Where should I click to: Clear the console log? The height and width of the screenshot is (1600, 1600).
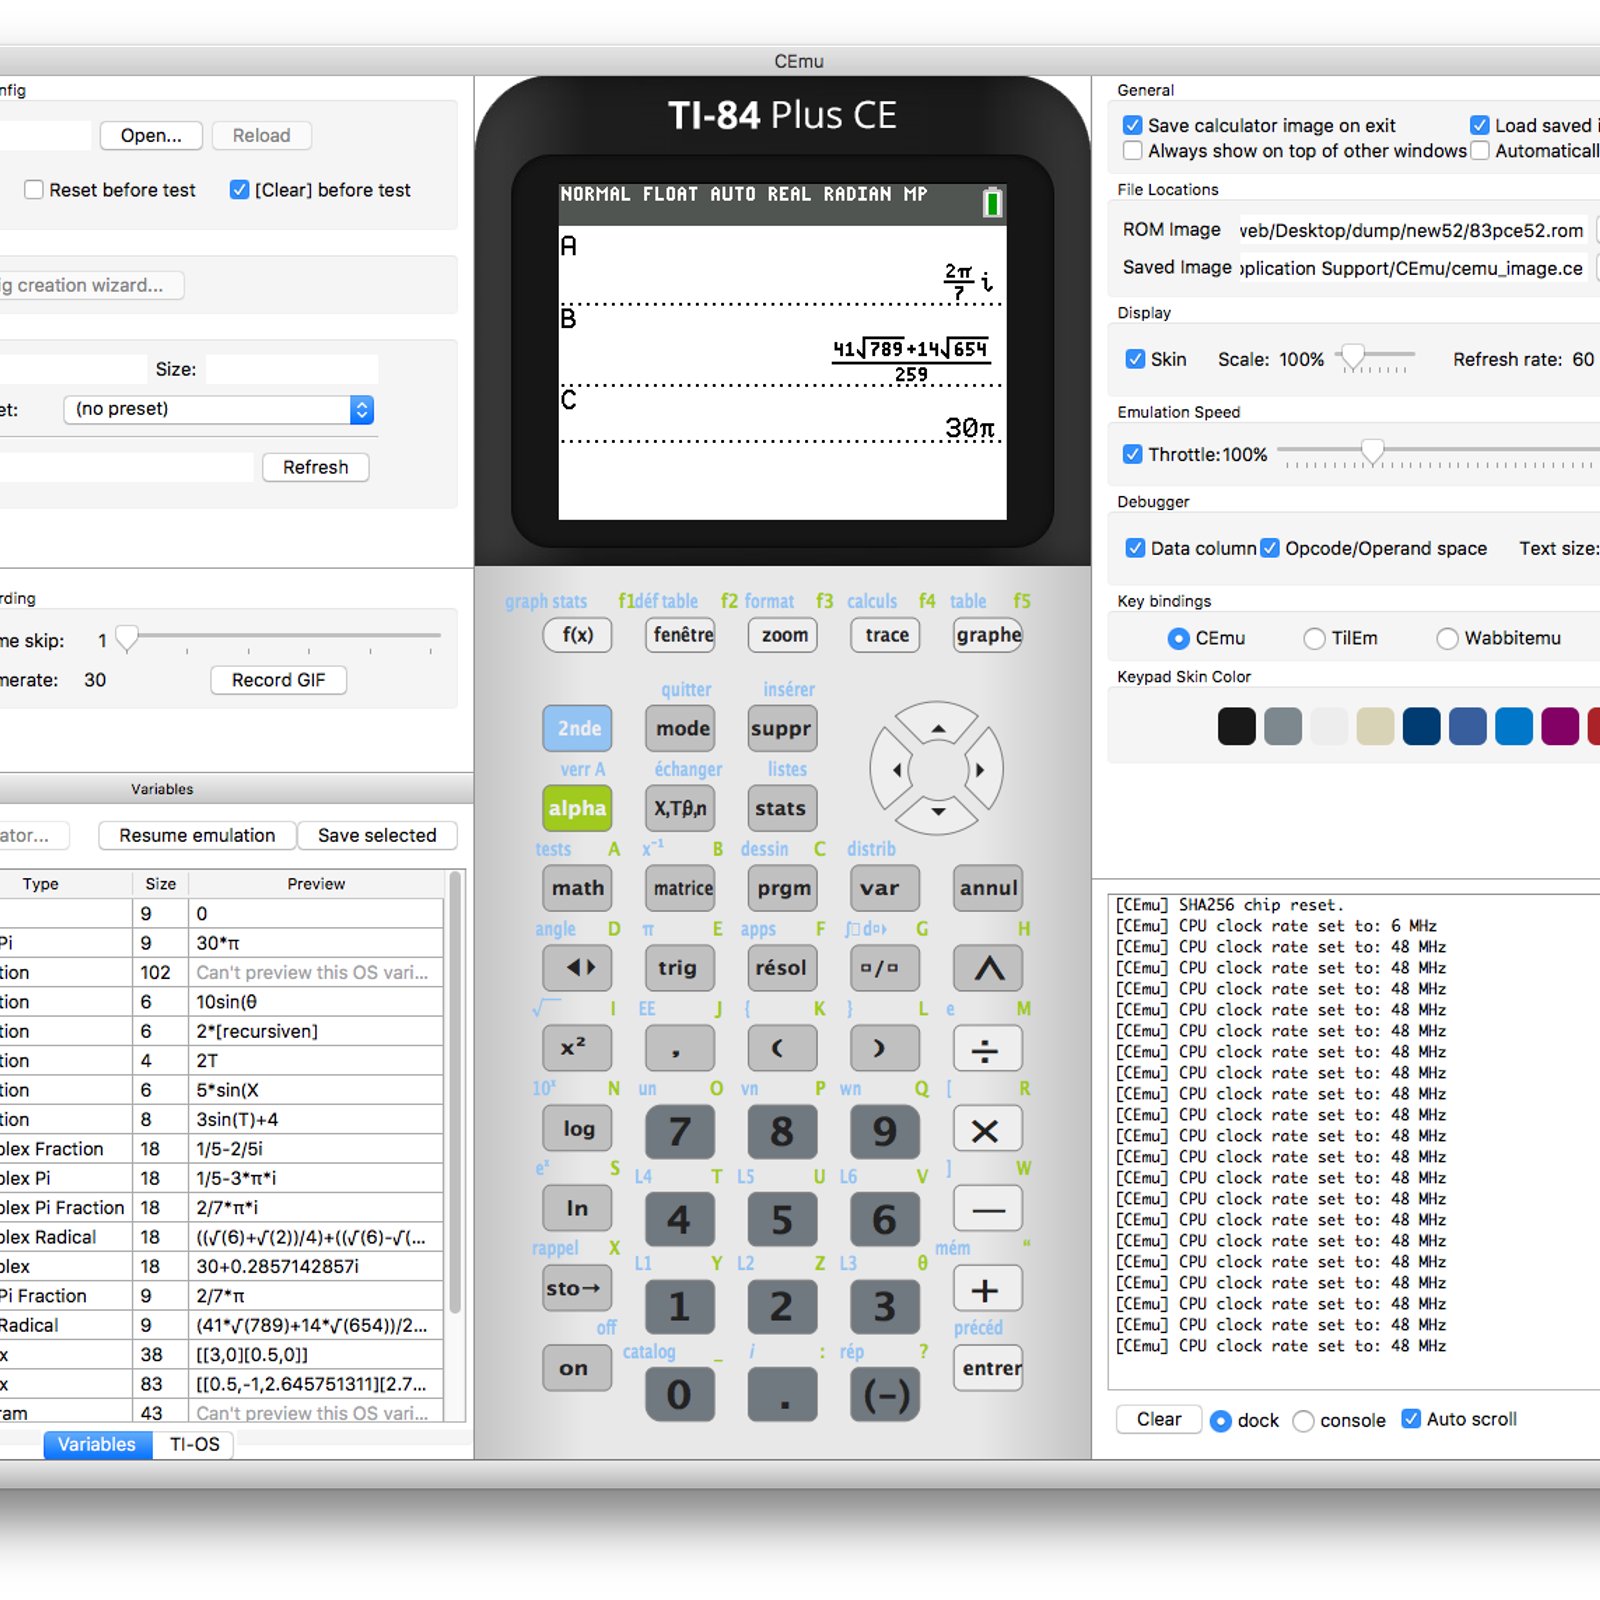1158,1420
